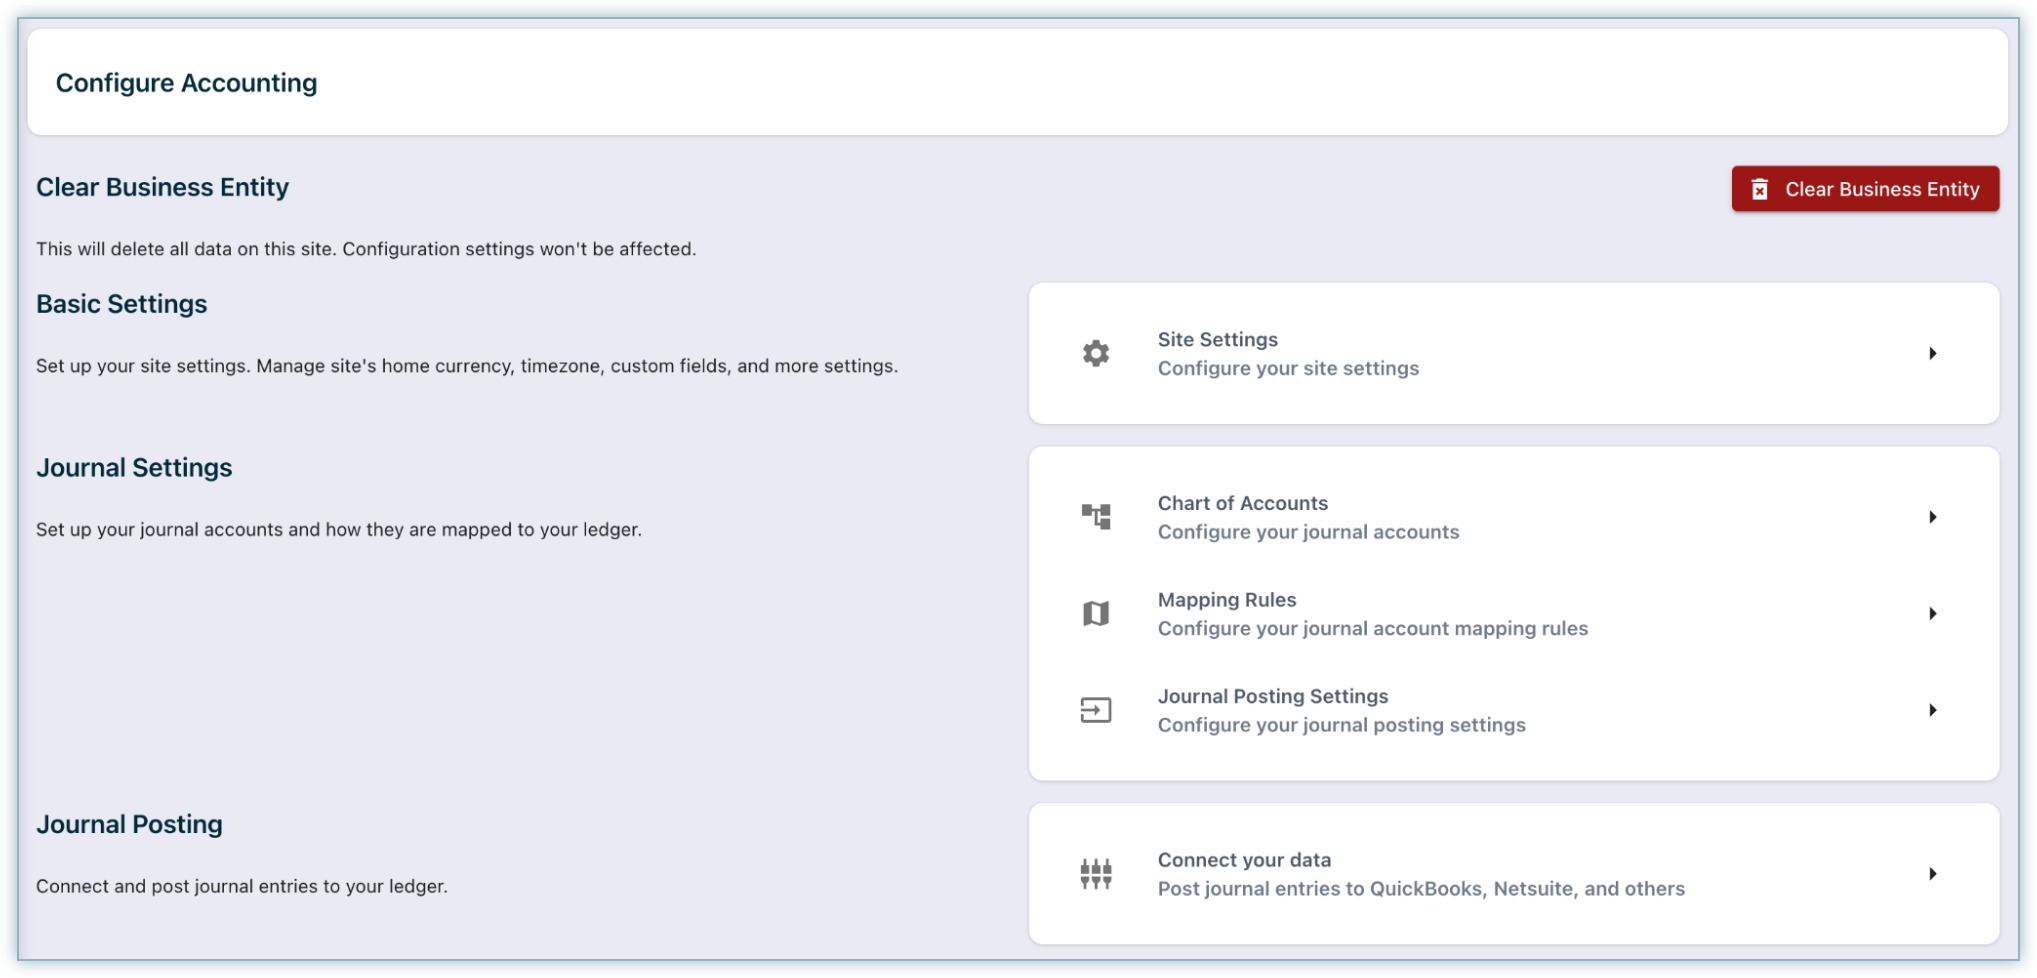
Task: Expand Site Settings using its right arrow
Action: coord(1933,353)
